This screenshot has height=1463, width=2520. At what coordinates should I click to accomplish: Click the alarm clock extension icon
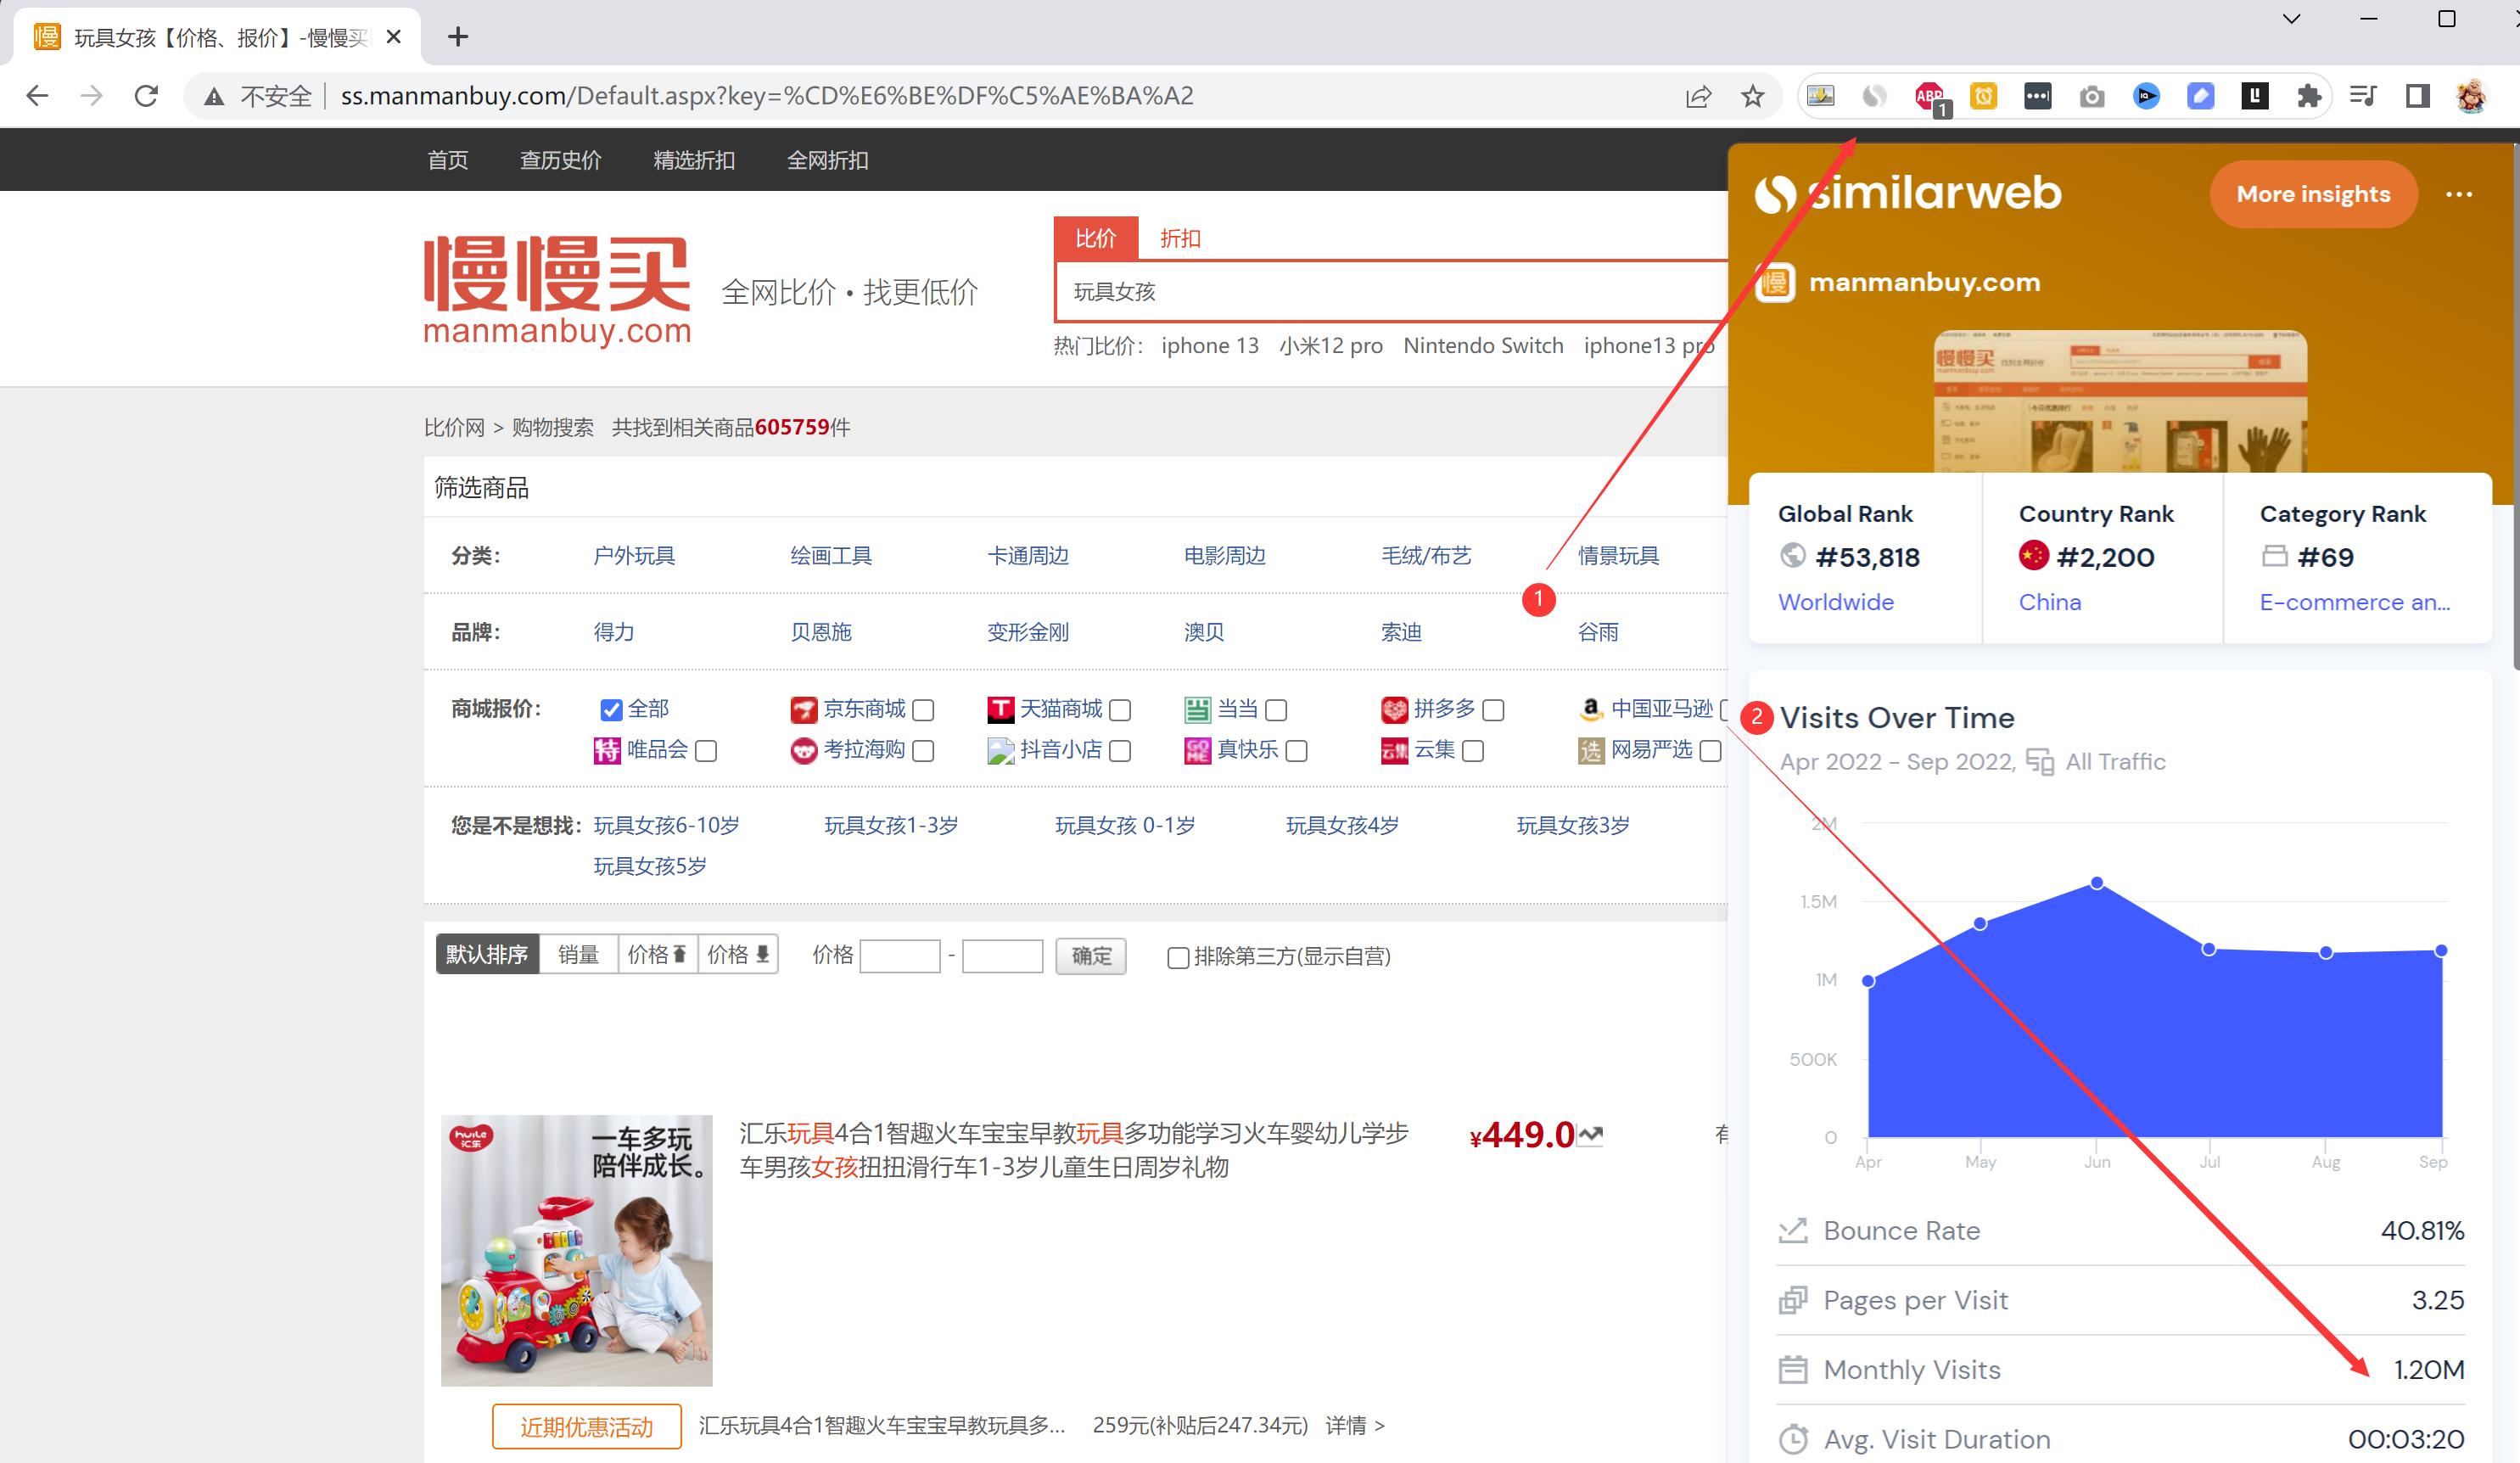1984,95
